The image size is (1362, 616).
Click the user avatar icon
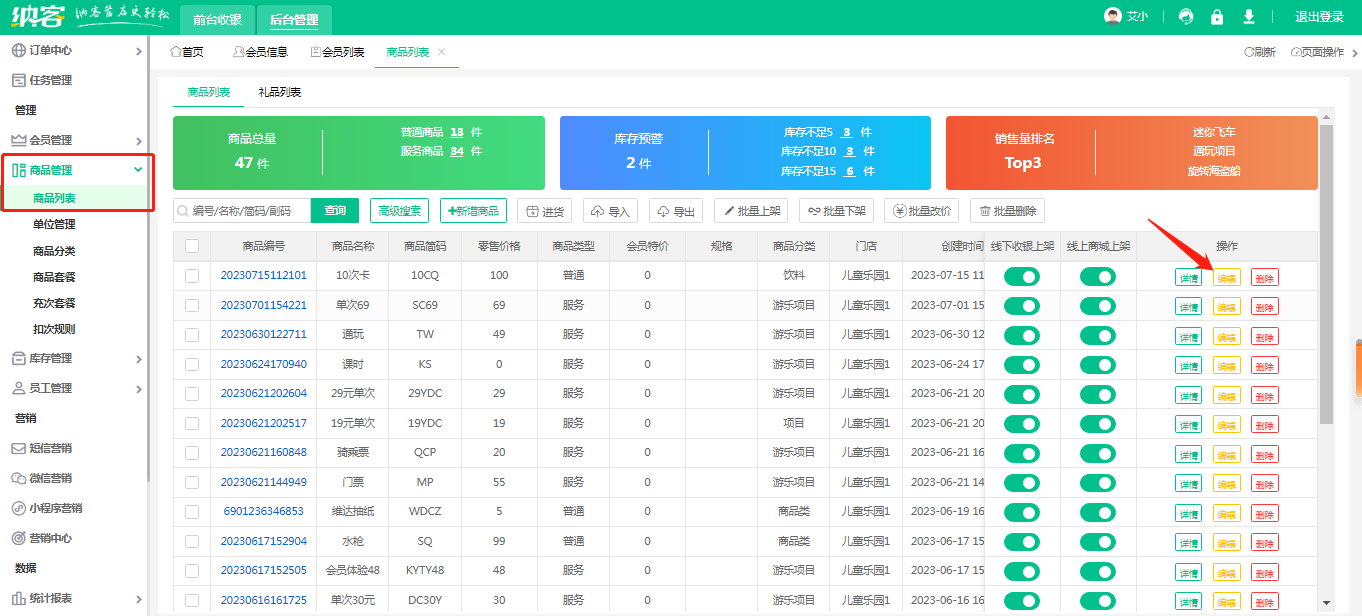1112,17
